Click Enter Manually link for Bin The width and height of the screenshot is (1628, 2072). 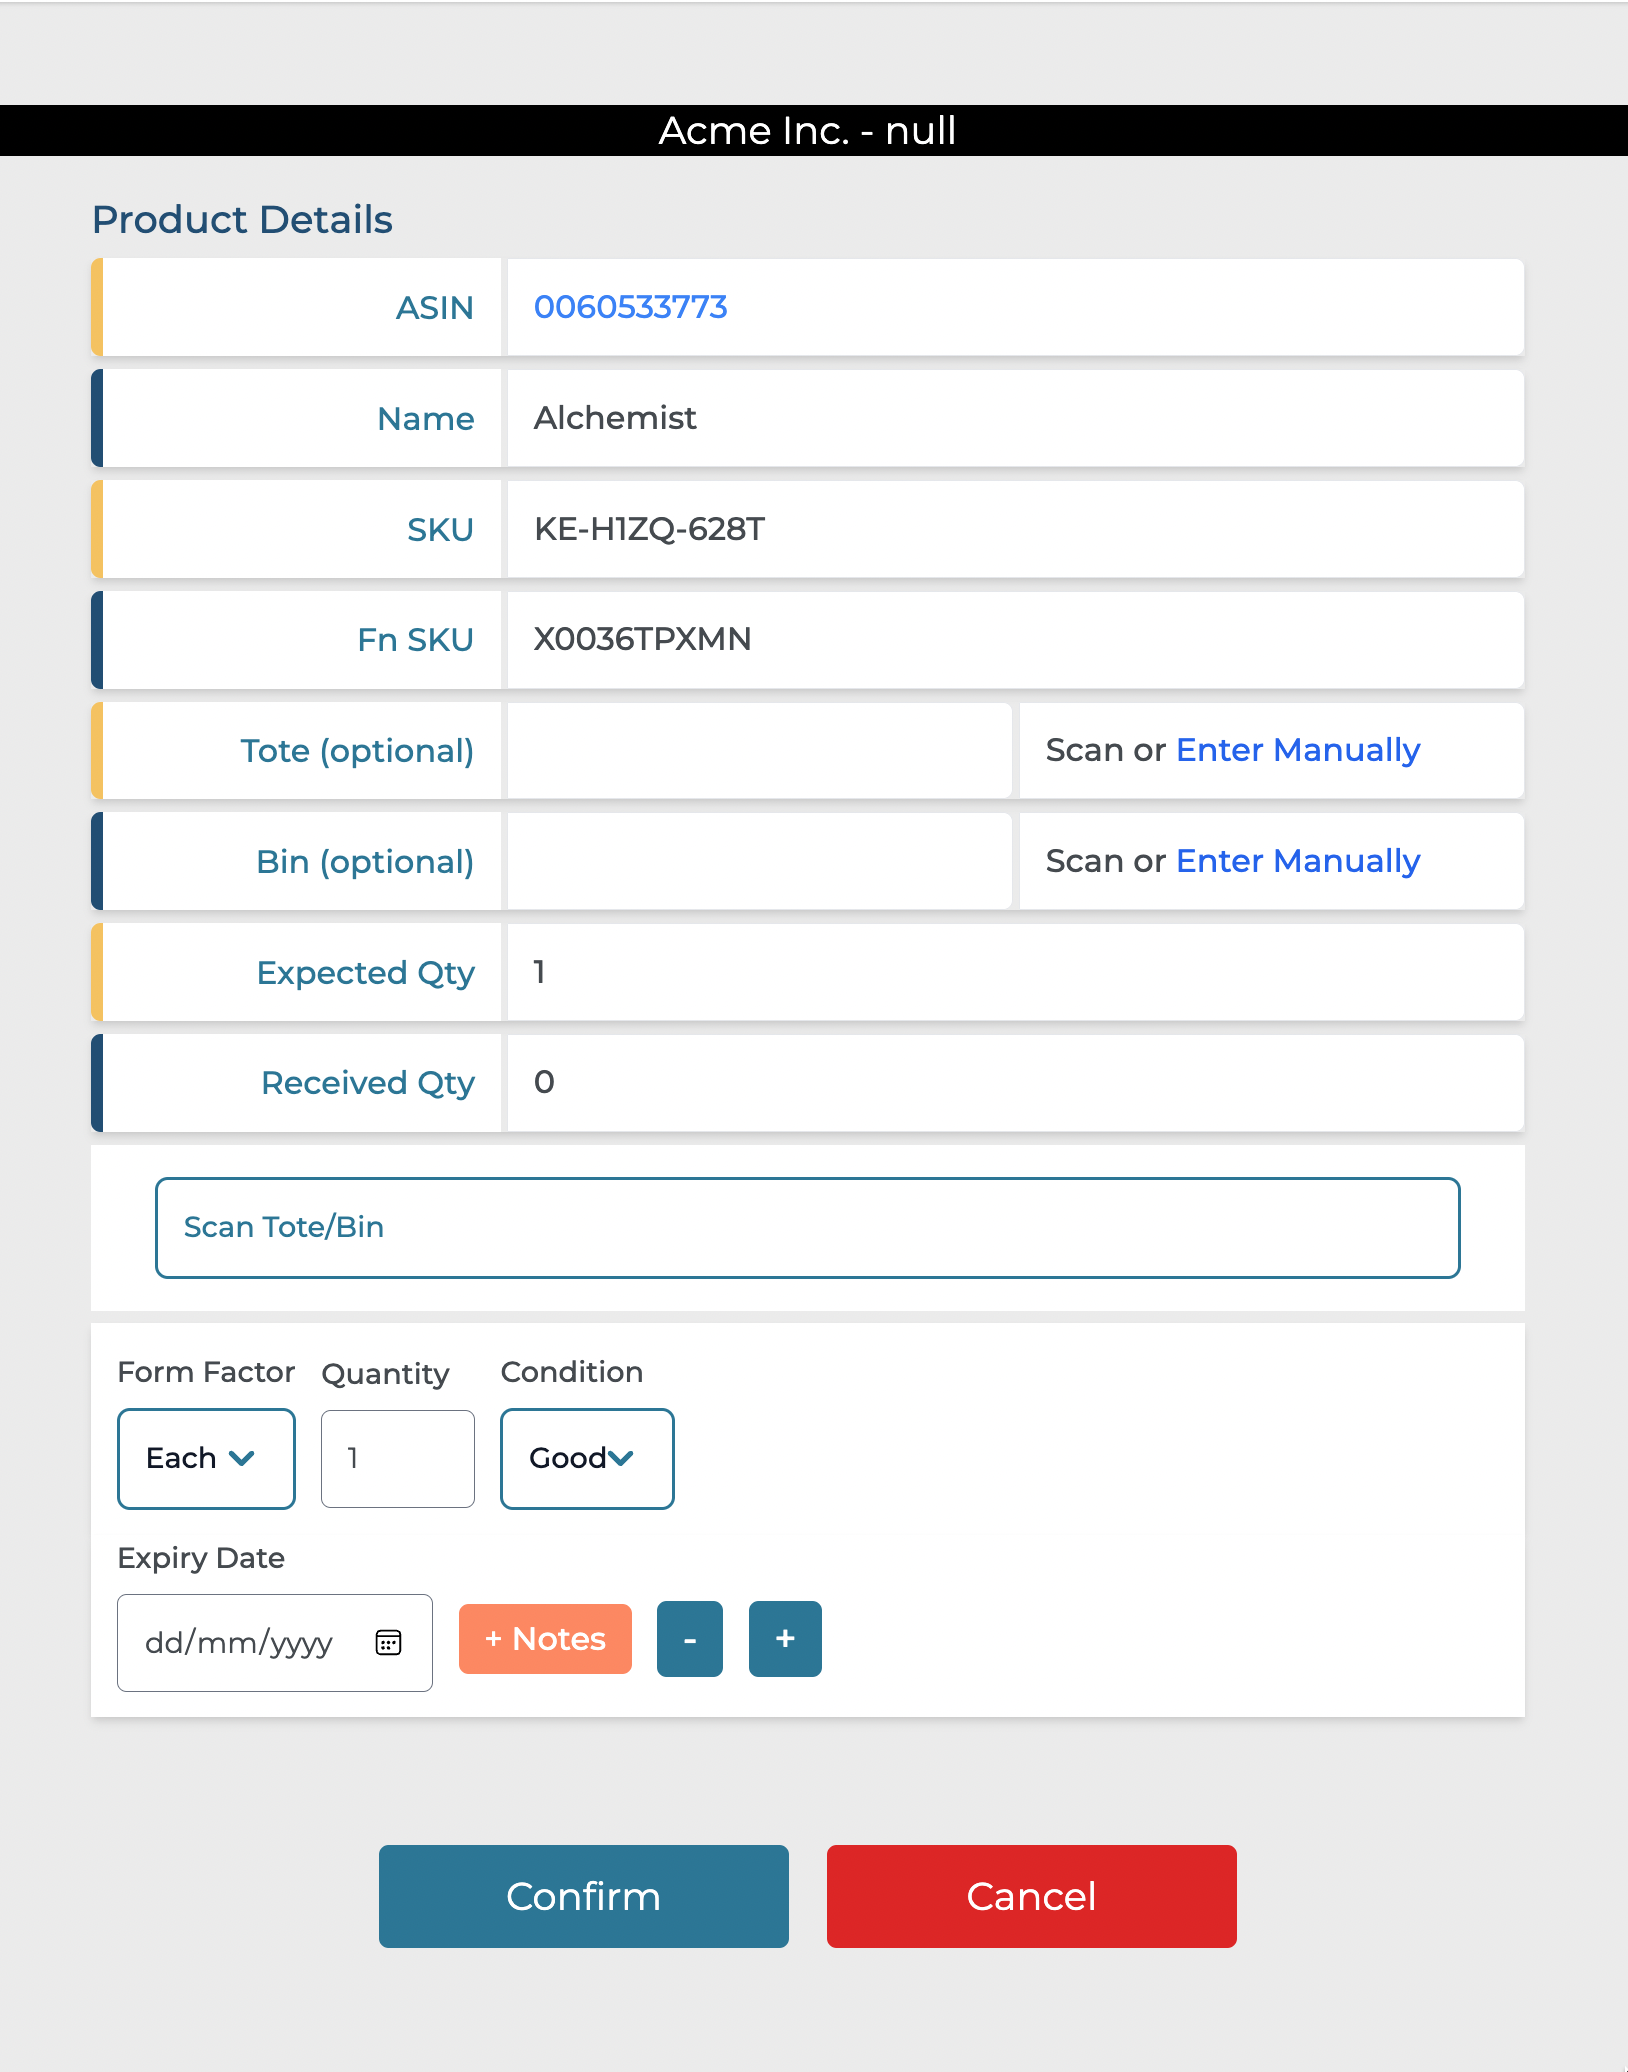1297,861
